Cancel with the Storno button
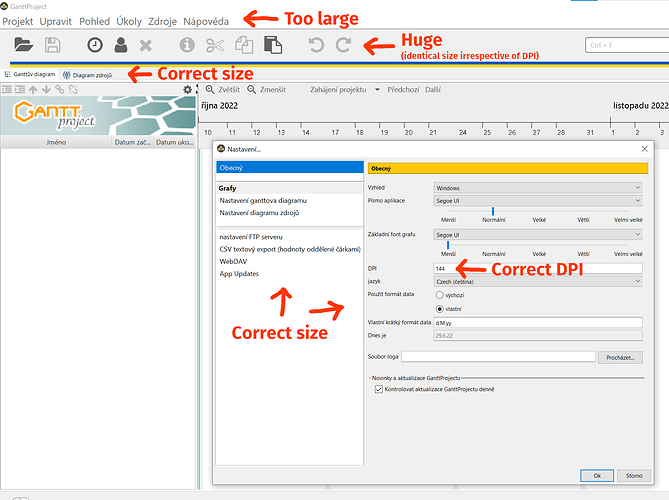Screen dimensions: 669x500 [634, 476]
